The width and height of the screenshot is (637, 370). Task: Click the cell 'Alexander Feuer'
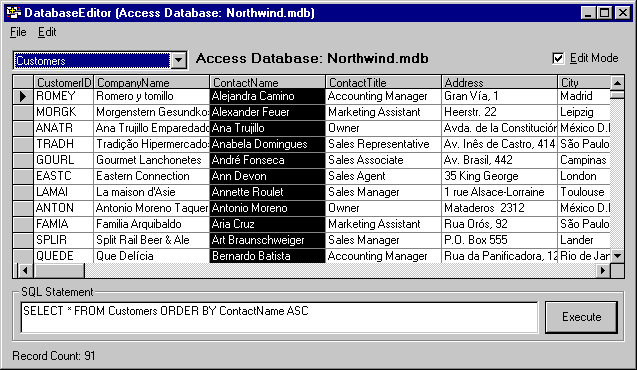click(x=267, y=112)
